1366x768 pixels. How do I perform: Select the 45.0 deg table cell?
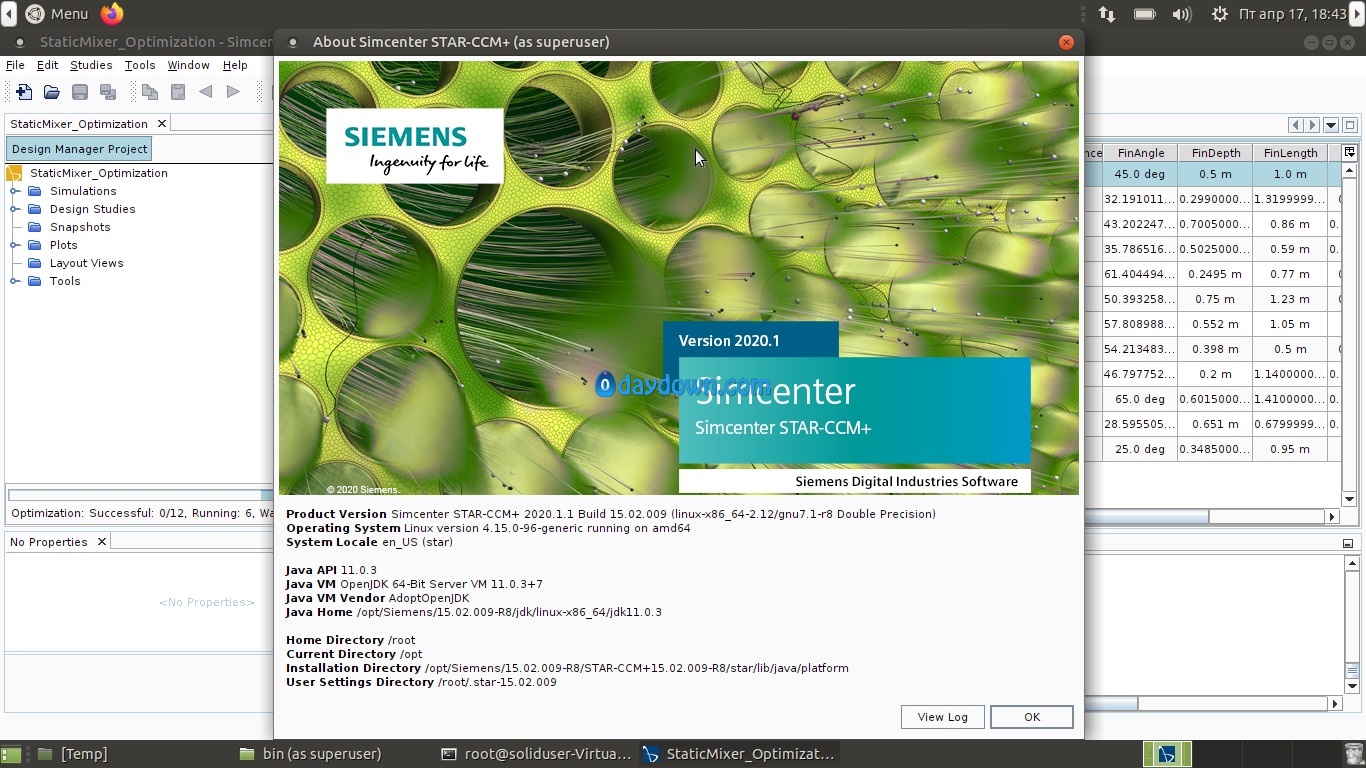coord(1140,174)
